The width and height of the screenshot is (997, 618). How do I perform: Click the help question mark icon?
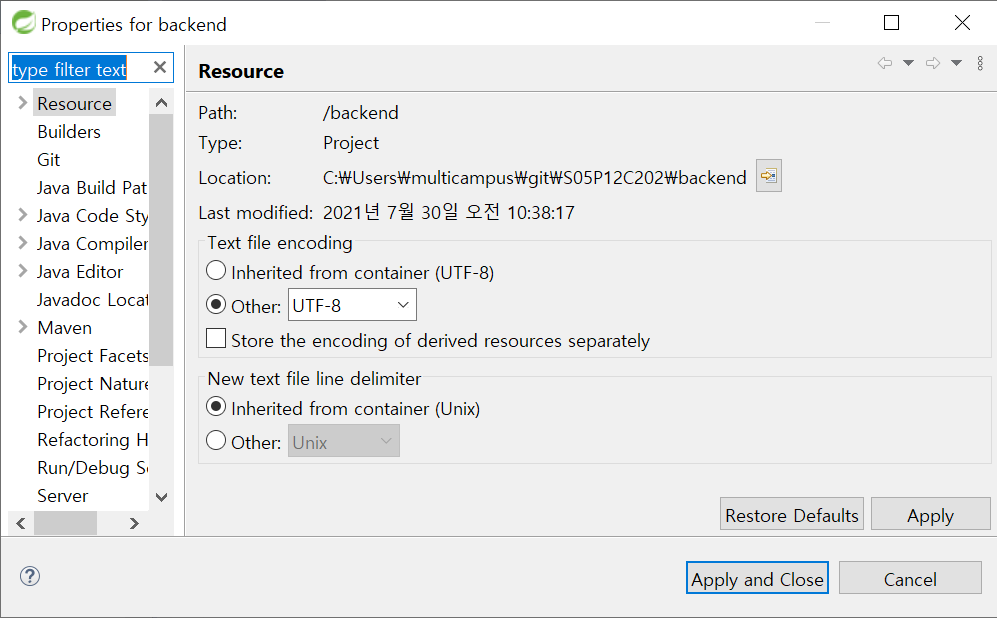(29, 576)
